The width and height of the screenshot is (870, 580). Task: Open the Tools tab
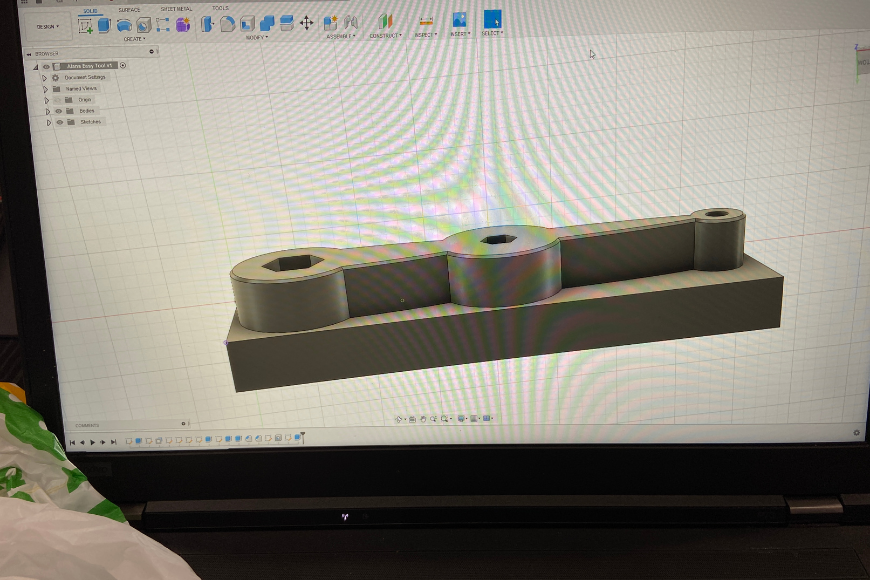pyautogui.click(x=220, y=8)
